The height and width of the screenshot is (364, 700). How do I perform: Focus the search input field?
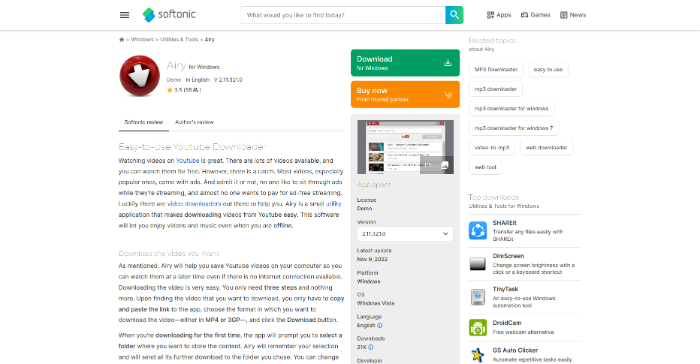click(343, 15)
